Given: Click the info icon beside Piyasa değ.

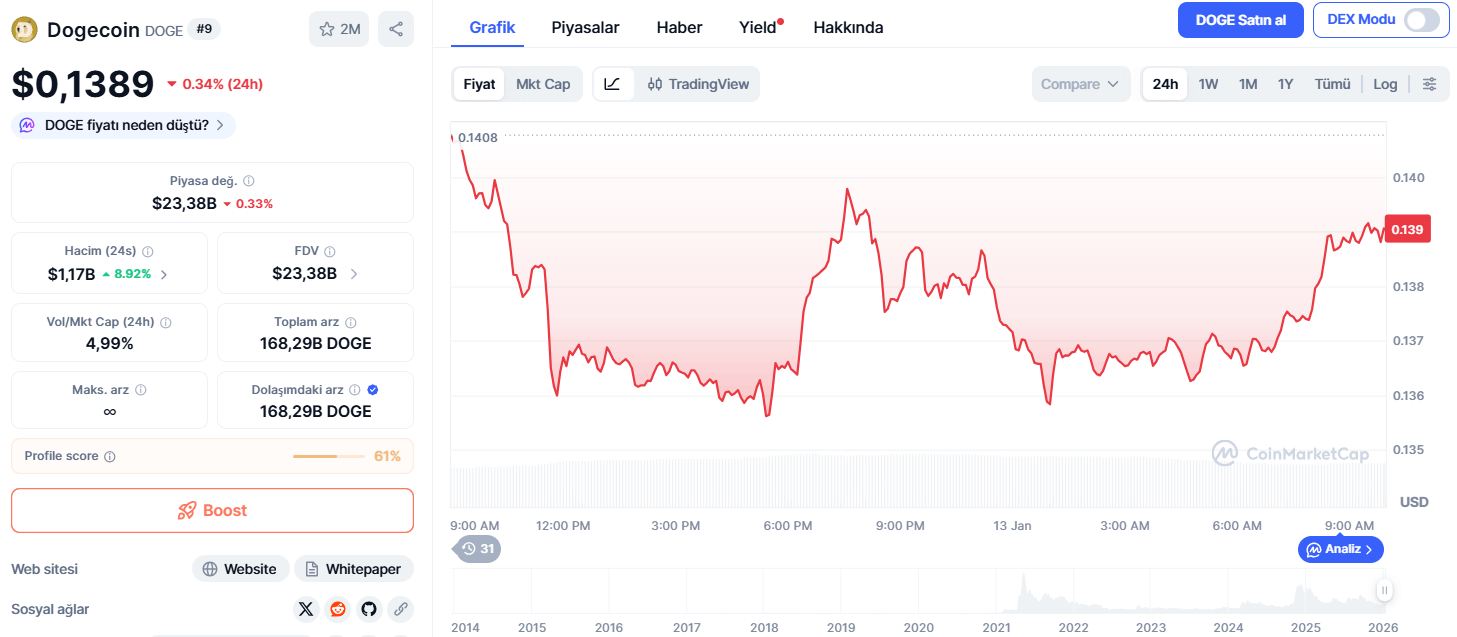Looking at the screenshot, I should tap(249, 181).
